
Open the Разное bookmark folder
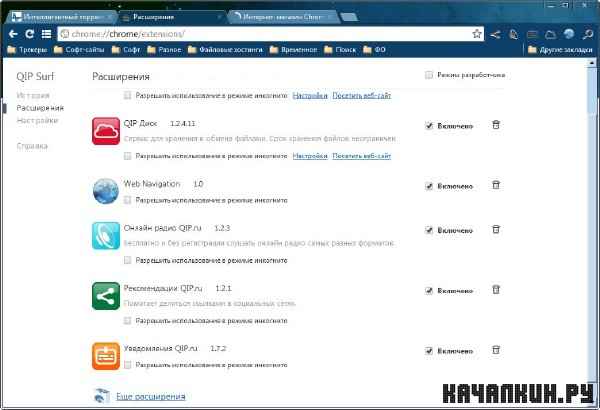click(164, 50)
